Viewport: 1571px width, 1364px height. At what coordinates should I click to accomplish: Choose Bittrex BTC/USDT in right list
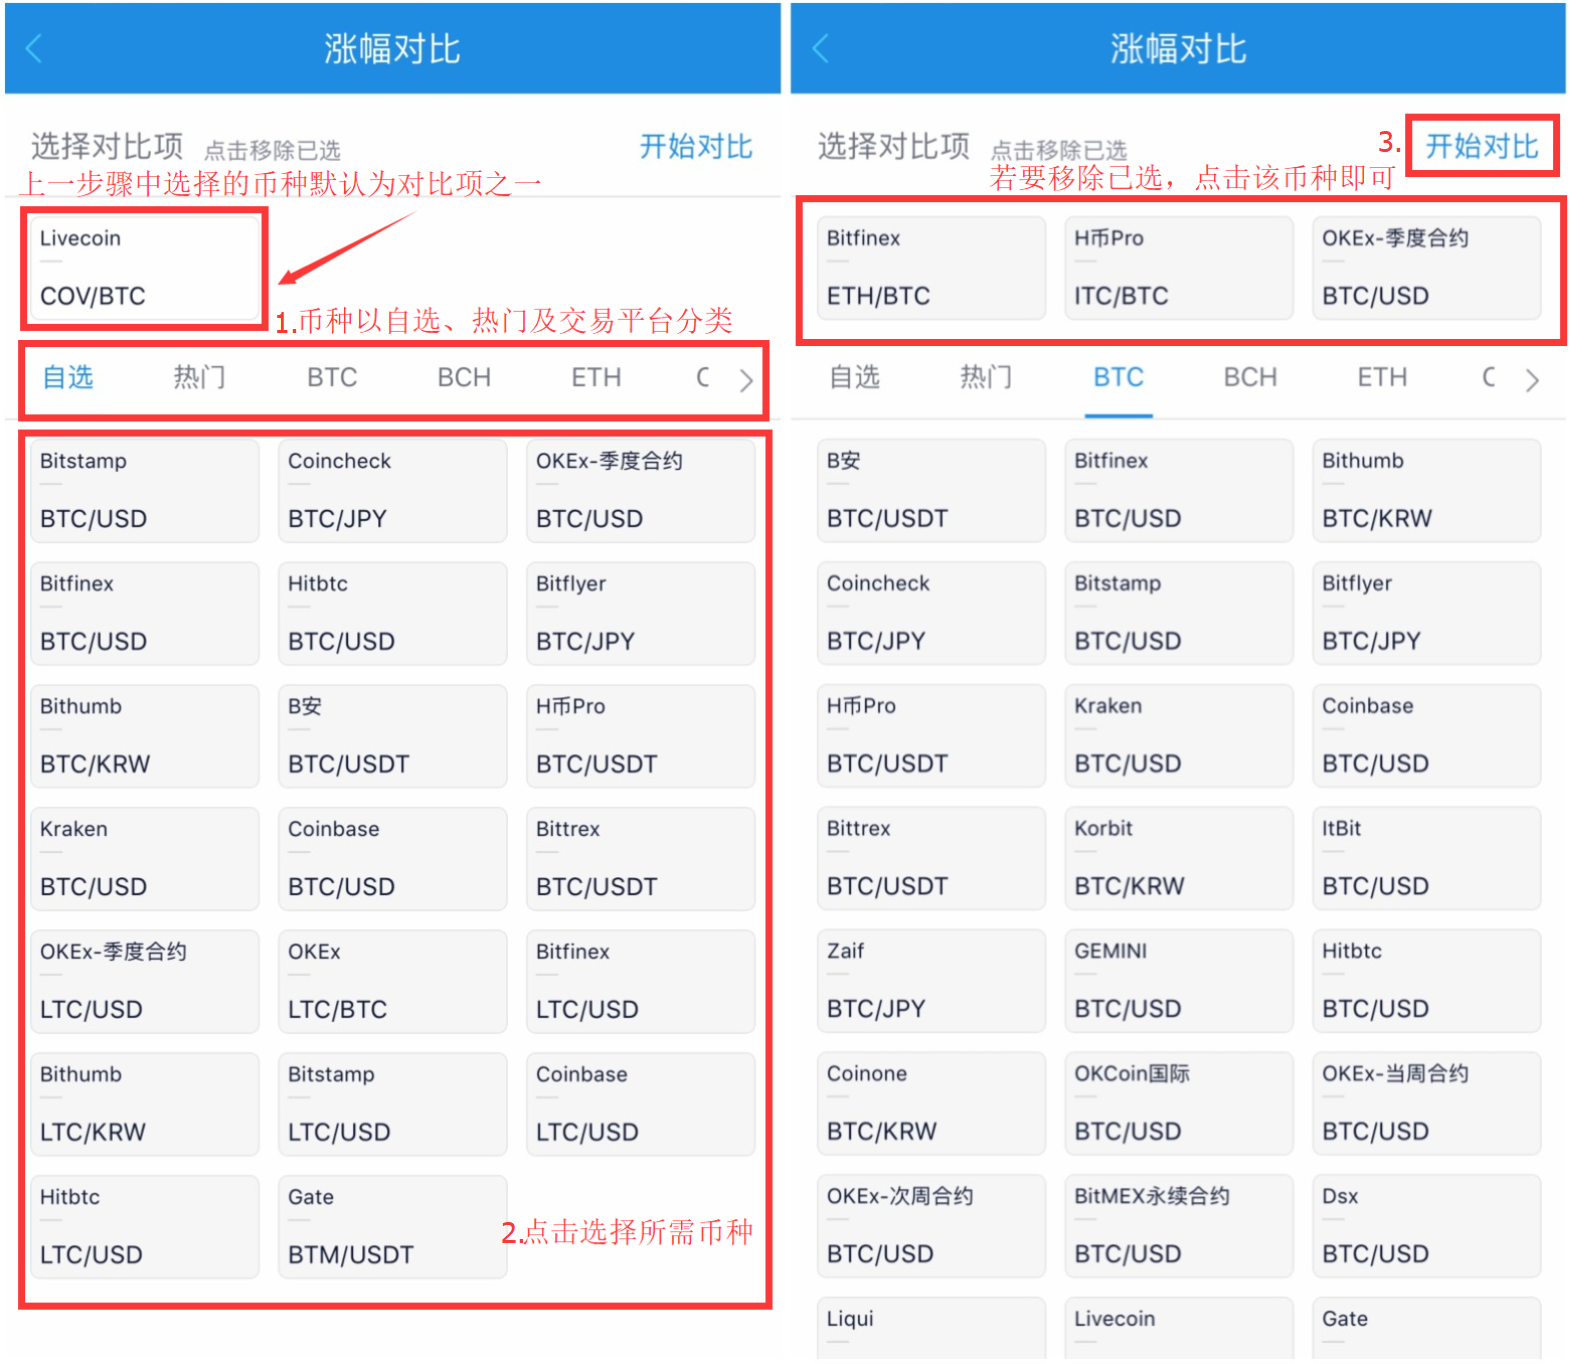pos(931,858)
